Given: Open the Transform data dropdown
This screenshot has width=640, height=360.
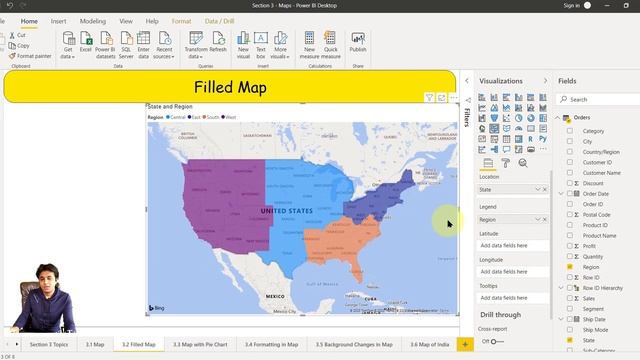Looking at the screenshot, I should pyautogui.click(x=196, y=45).
